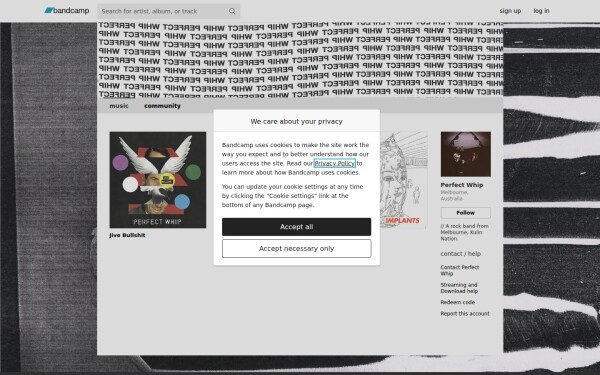Image resolution: width=600 pixels, height=375 pixels.
Task: Focus the artist, album, or track search field
Action: click(x=168, y=11)
